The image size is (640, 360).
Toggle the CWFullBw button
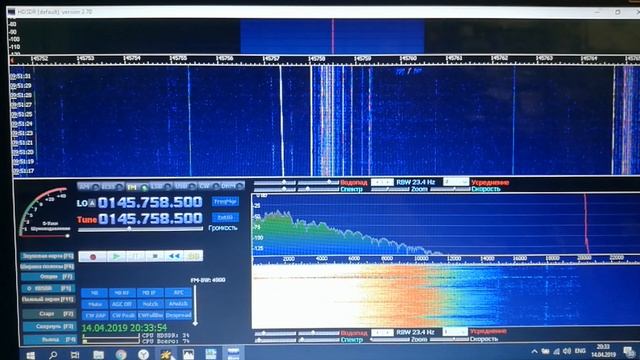[x=150, y=316]
